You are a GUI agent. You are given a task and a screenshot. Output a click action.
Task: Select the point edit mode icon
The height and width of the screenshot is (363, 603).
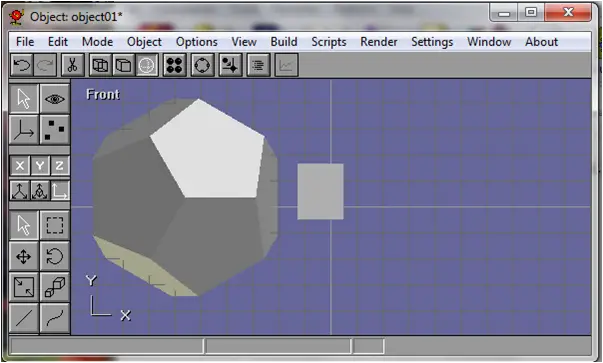pos(55,130)
